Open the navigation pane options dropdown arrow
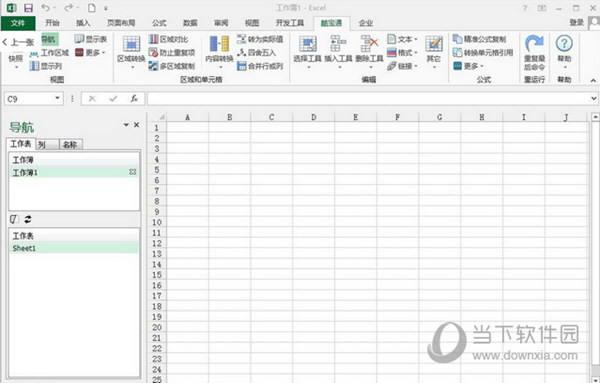Viewport: 600px width, 383px height. pyautogui.click(x=126, y=125)
